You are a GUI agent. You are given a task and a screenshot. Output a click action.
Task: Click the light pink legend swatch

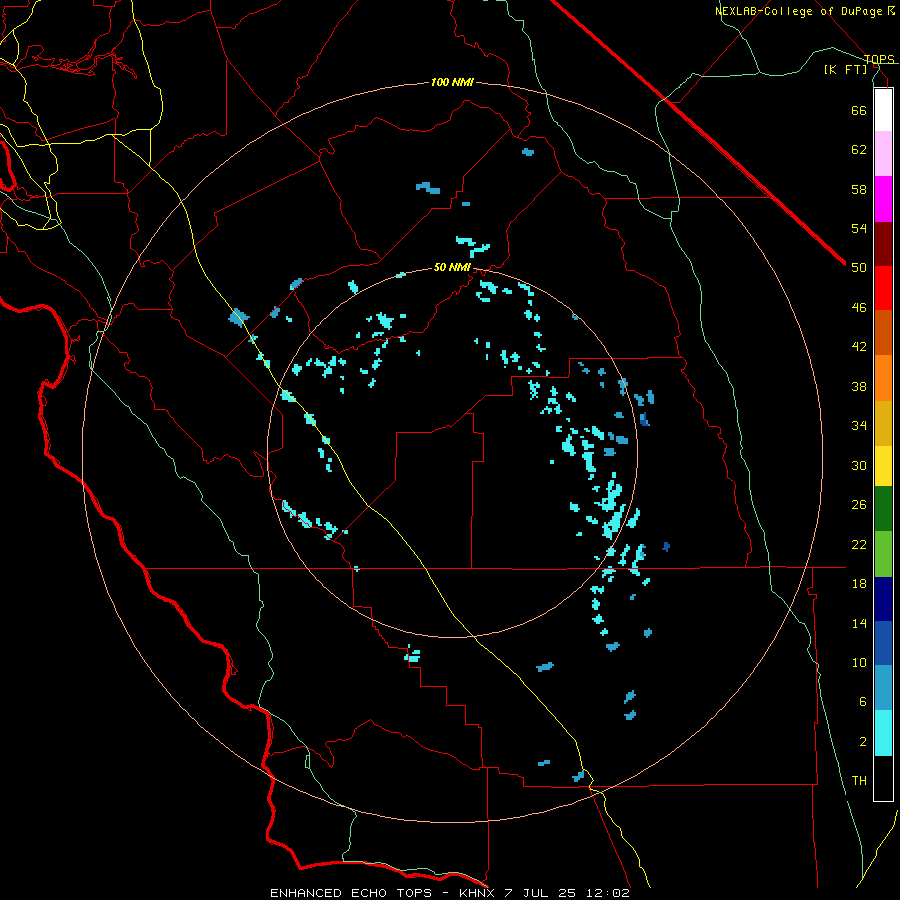point(883,153)
